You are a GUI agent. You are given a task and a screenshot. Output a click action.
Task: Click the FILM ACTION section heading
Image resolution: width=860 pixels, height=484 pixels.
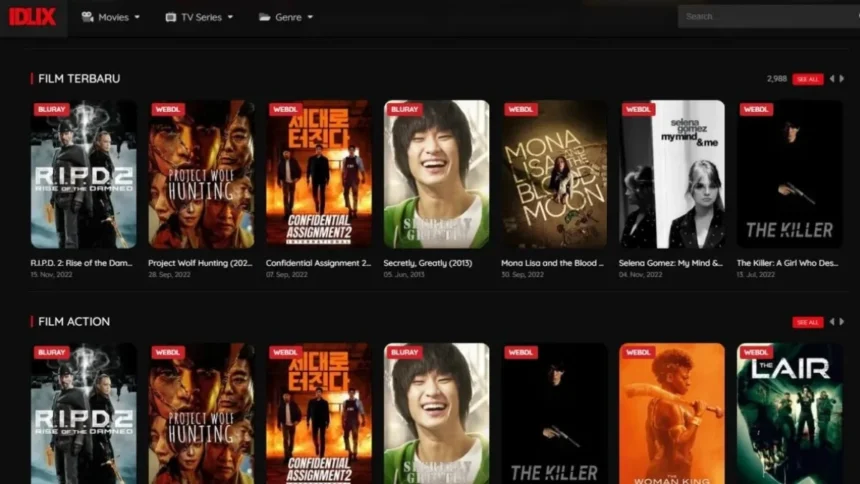(74, 322)
